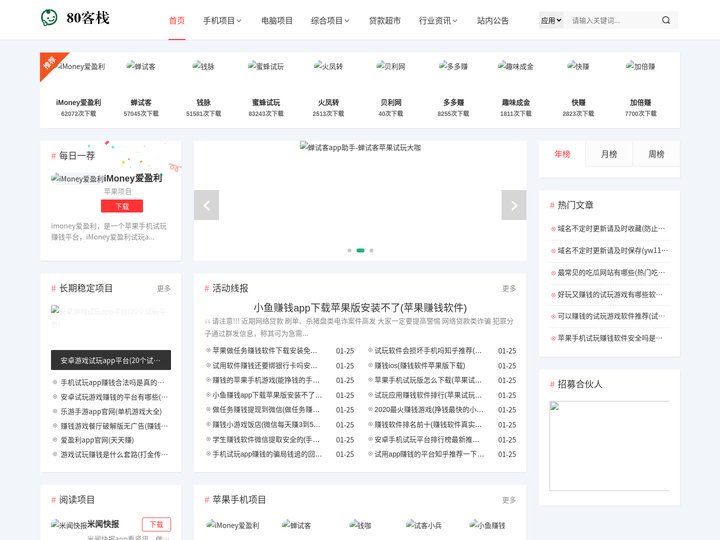Open 好玩又赚钱的试玩游戏 hot article

click(x=610, y=294)
